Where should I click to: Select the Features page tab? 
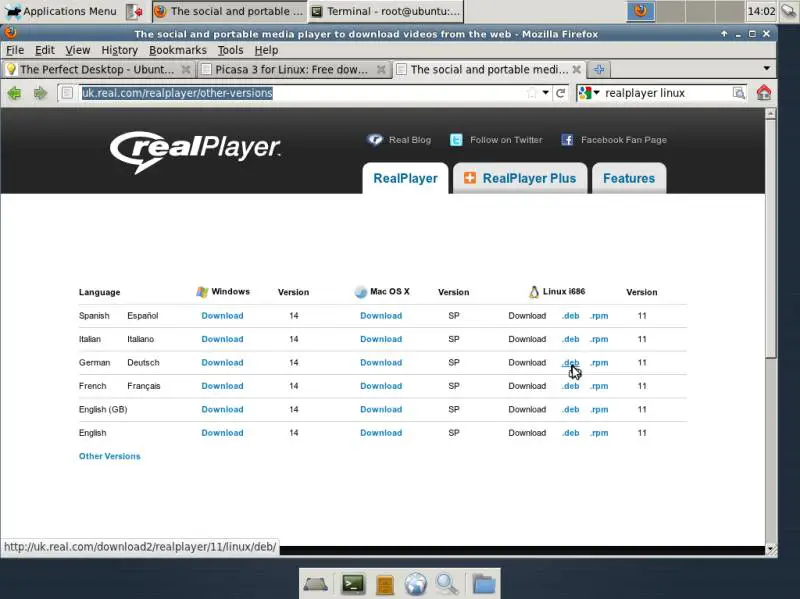pyautogui.click(x=629, y=178)
